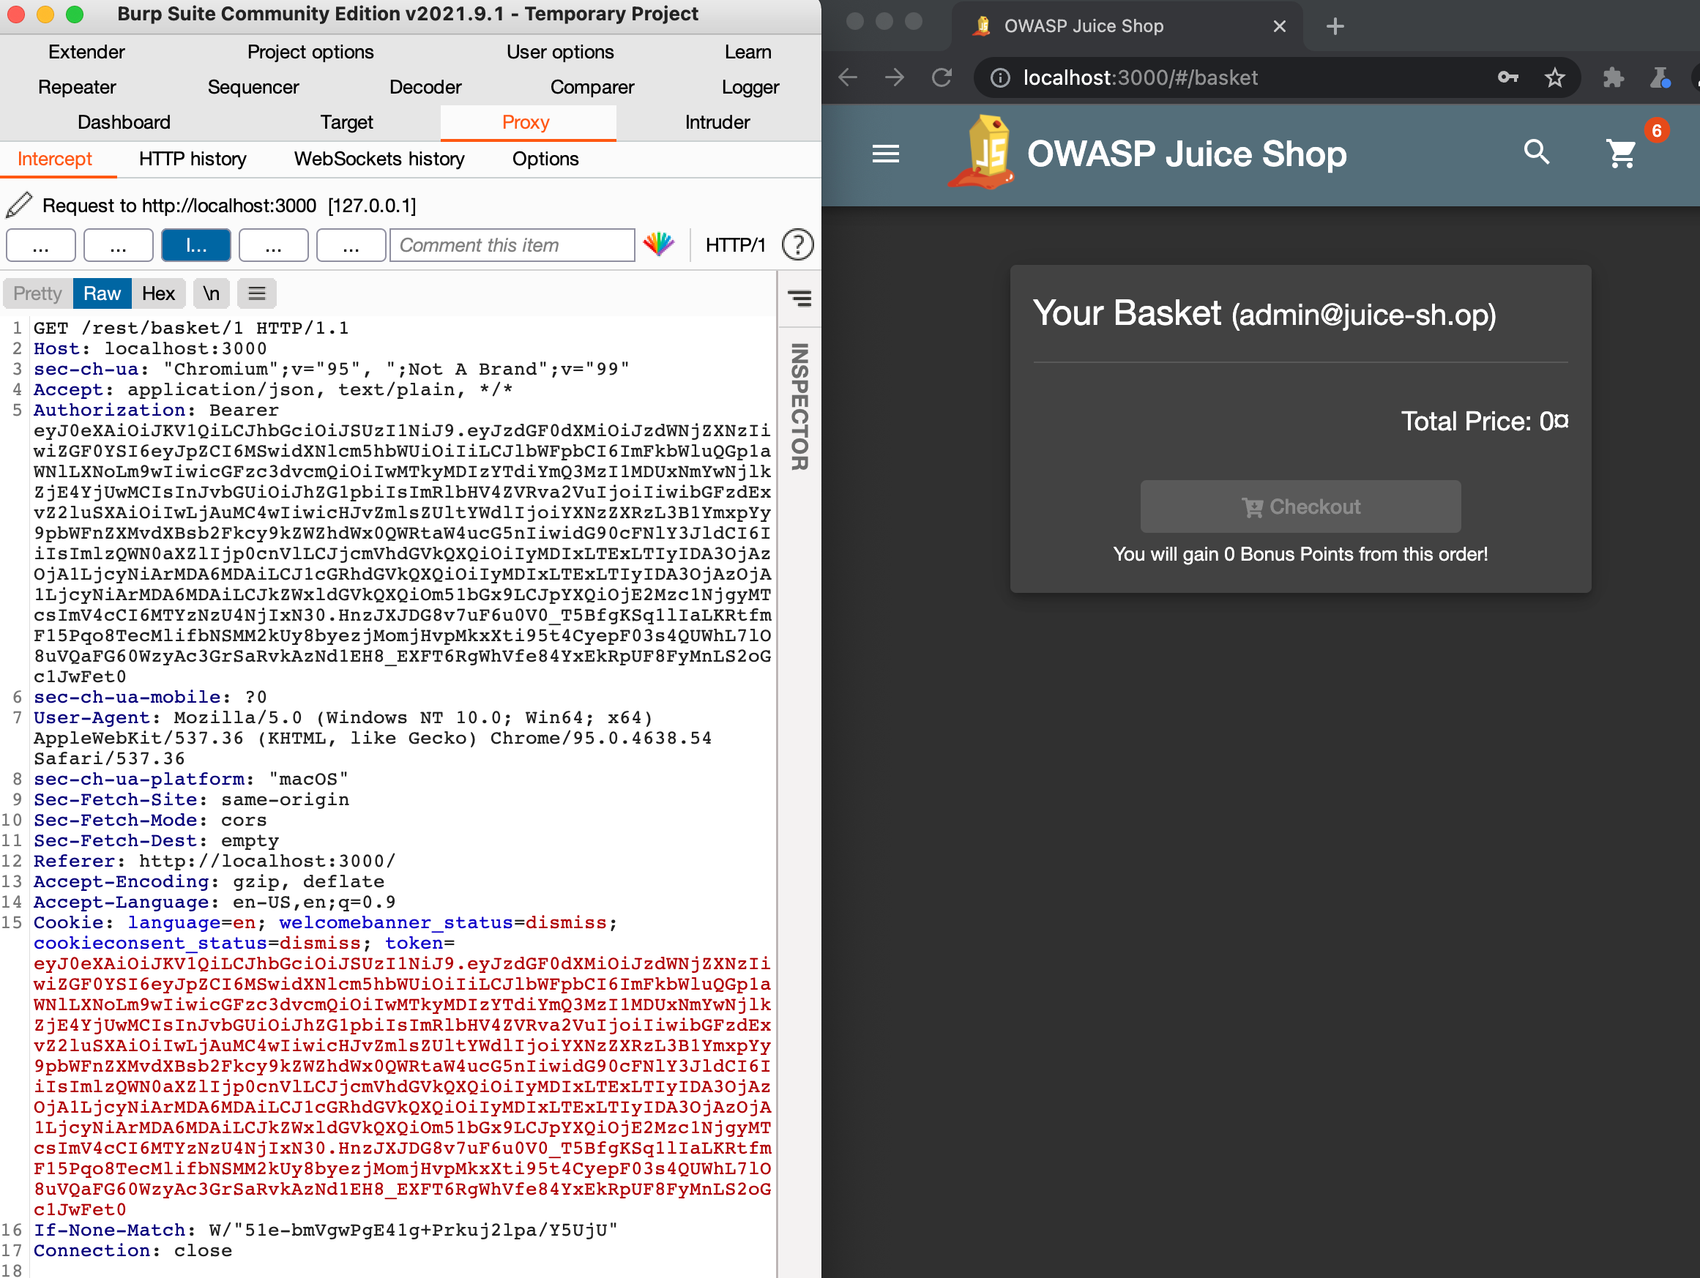Click the disabled Checkout button
1700x1278 pixels.
tap(1300, 507)
